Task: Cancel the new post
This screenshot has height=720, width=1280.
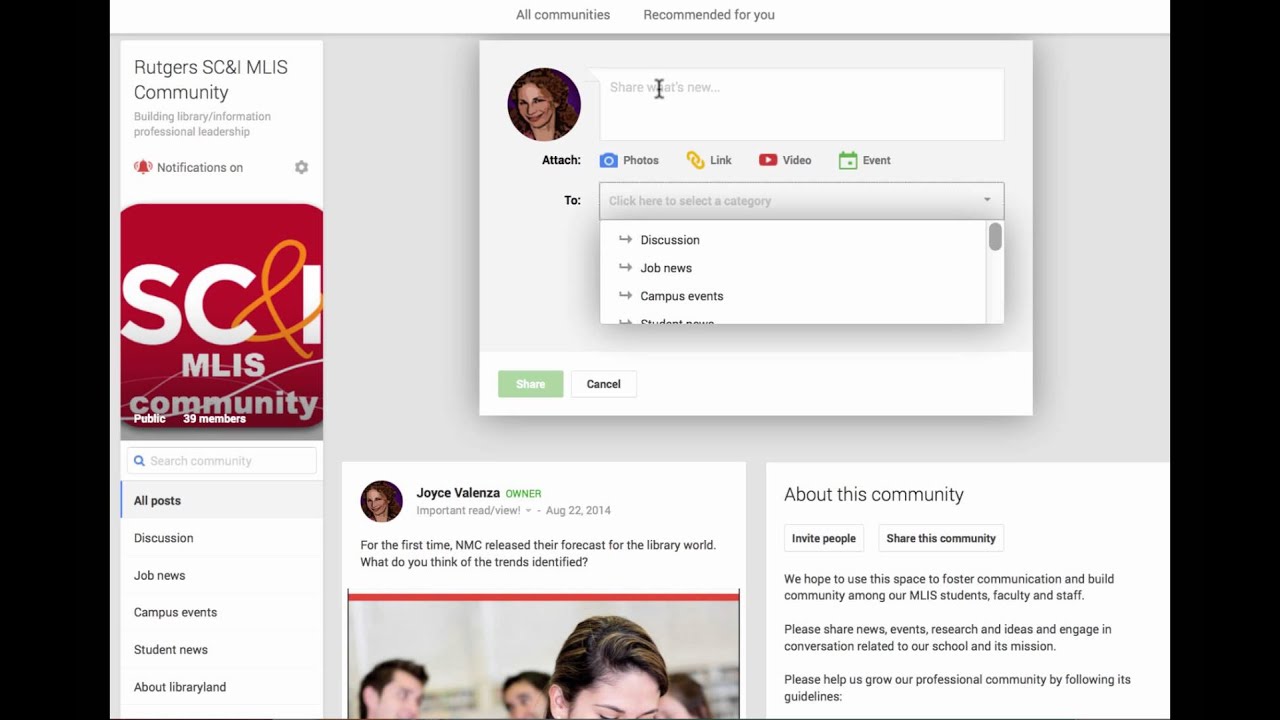Action: click(603, 384)
